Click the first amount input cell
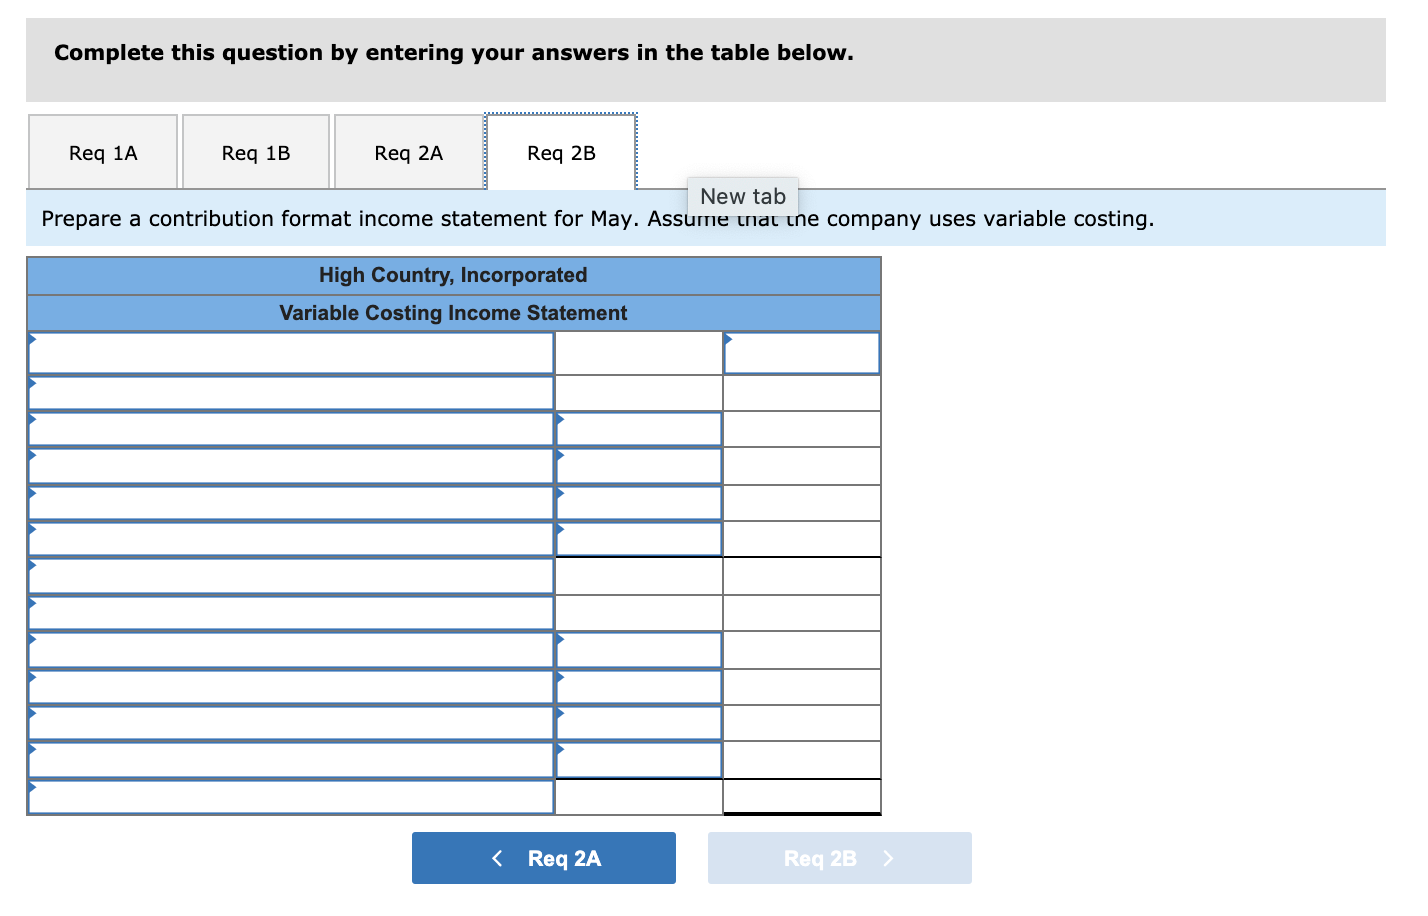Screen dimensions: 1428x916 (638, 352)
